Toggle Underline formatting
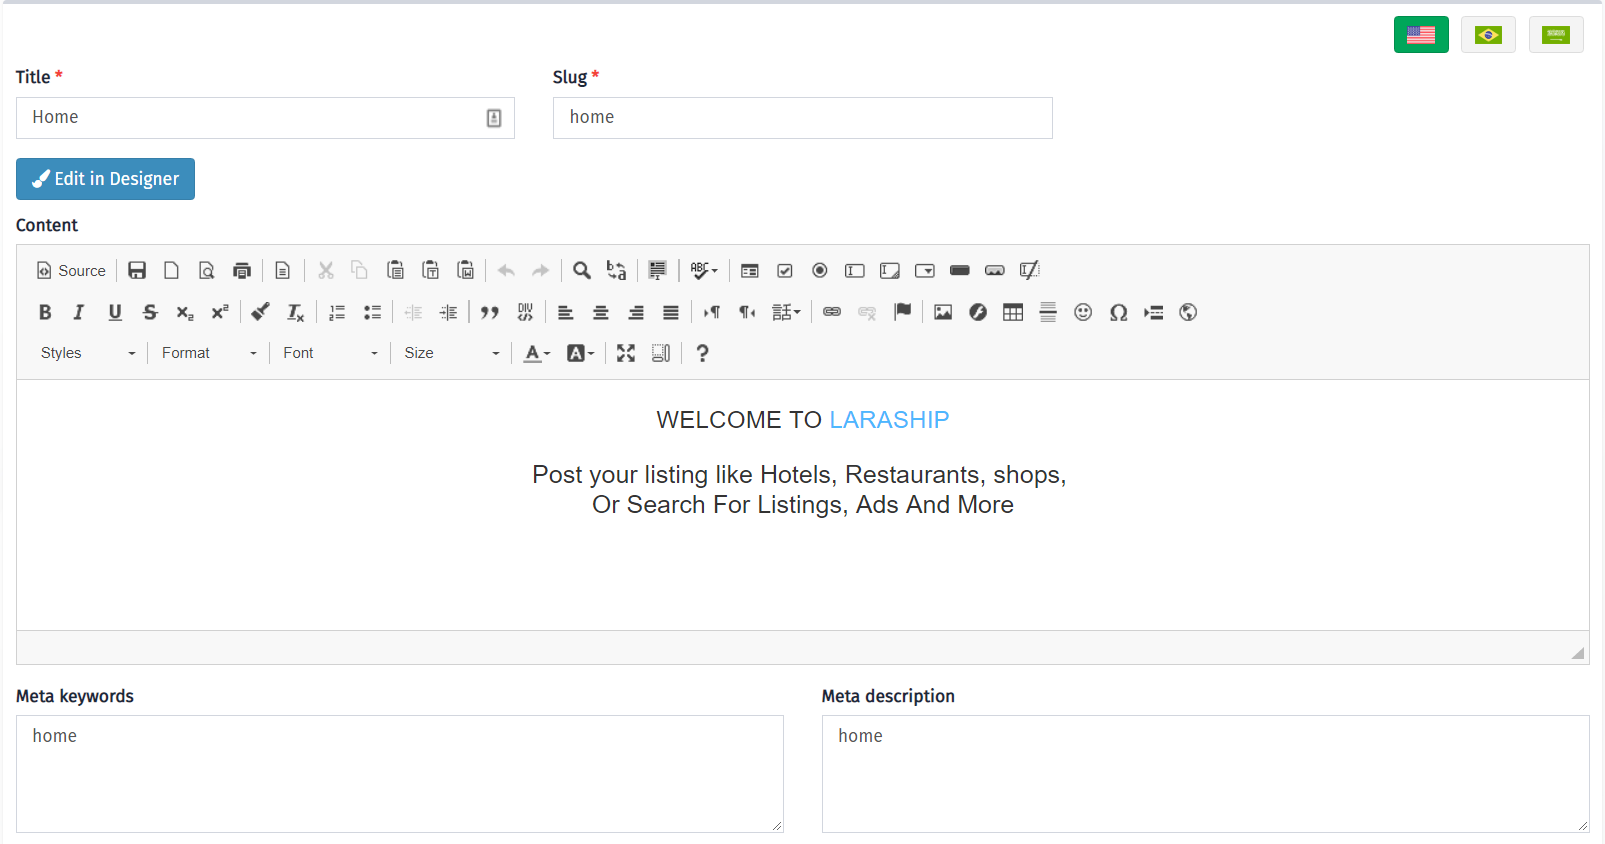 (115, 313)
